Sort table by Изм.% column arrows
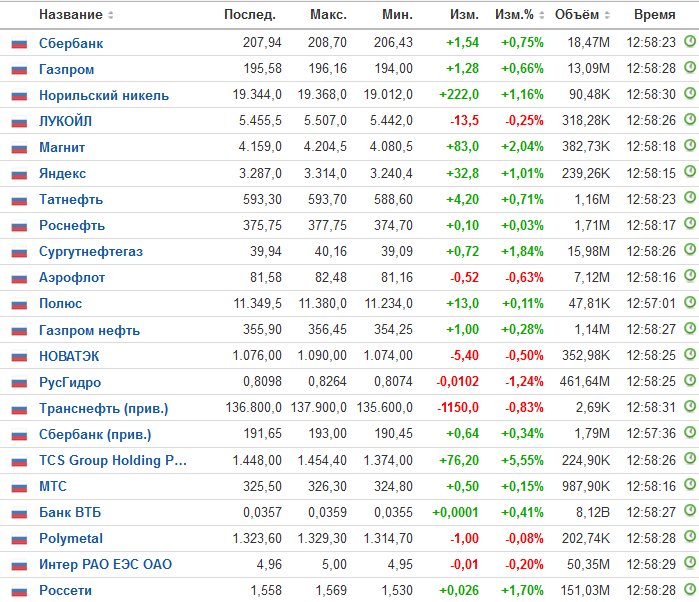 coord(542,15)
